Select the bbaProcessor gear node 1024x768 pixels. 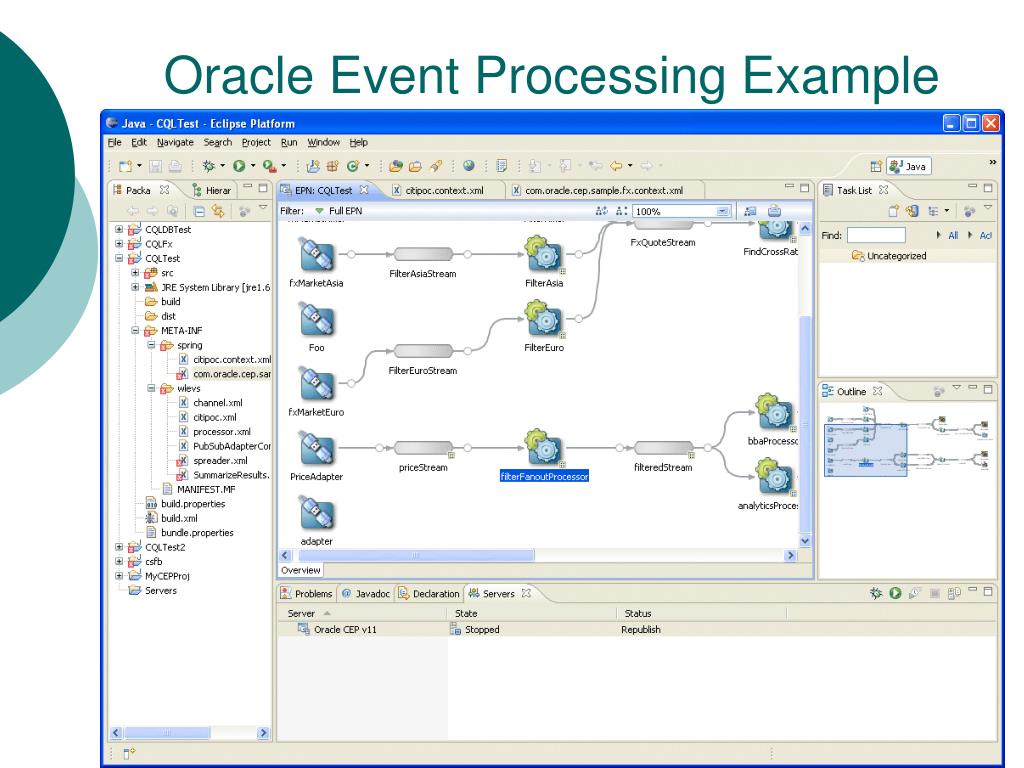[775, 412]
